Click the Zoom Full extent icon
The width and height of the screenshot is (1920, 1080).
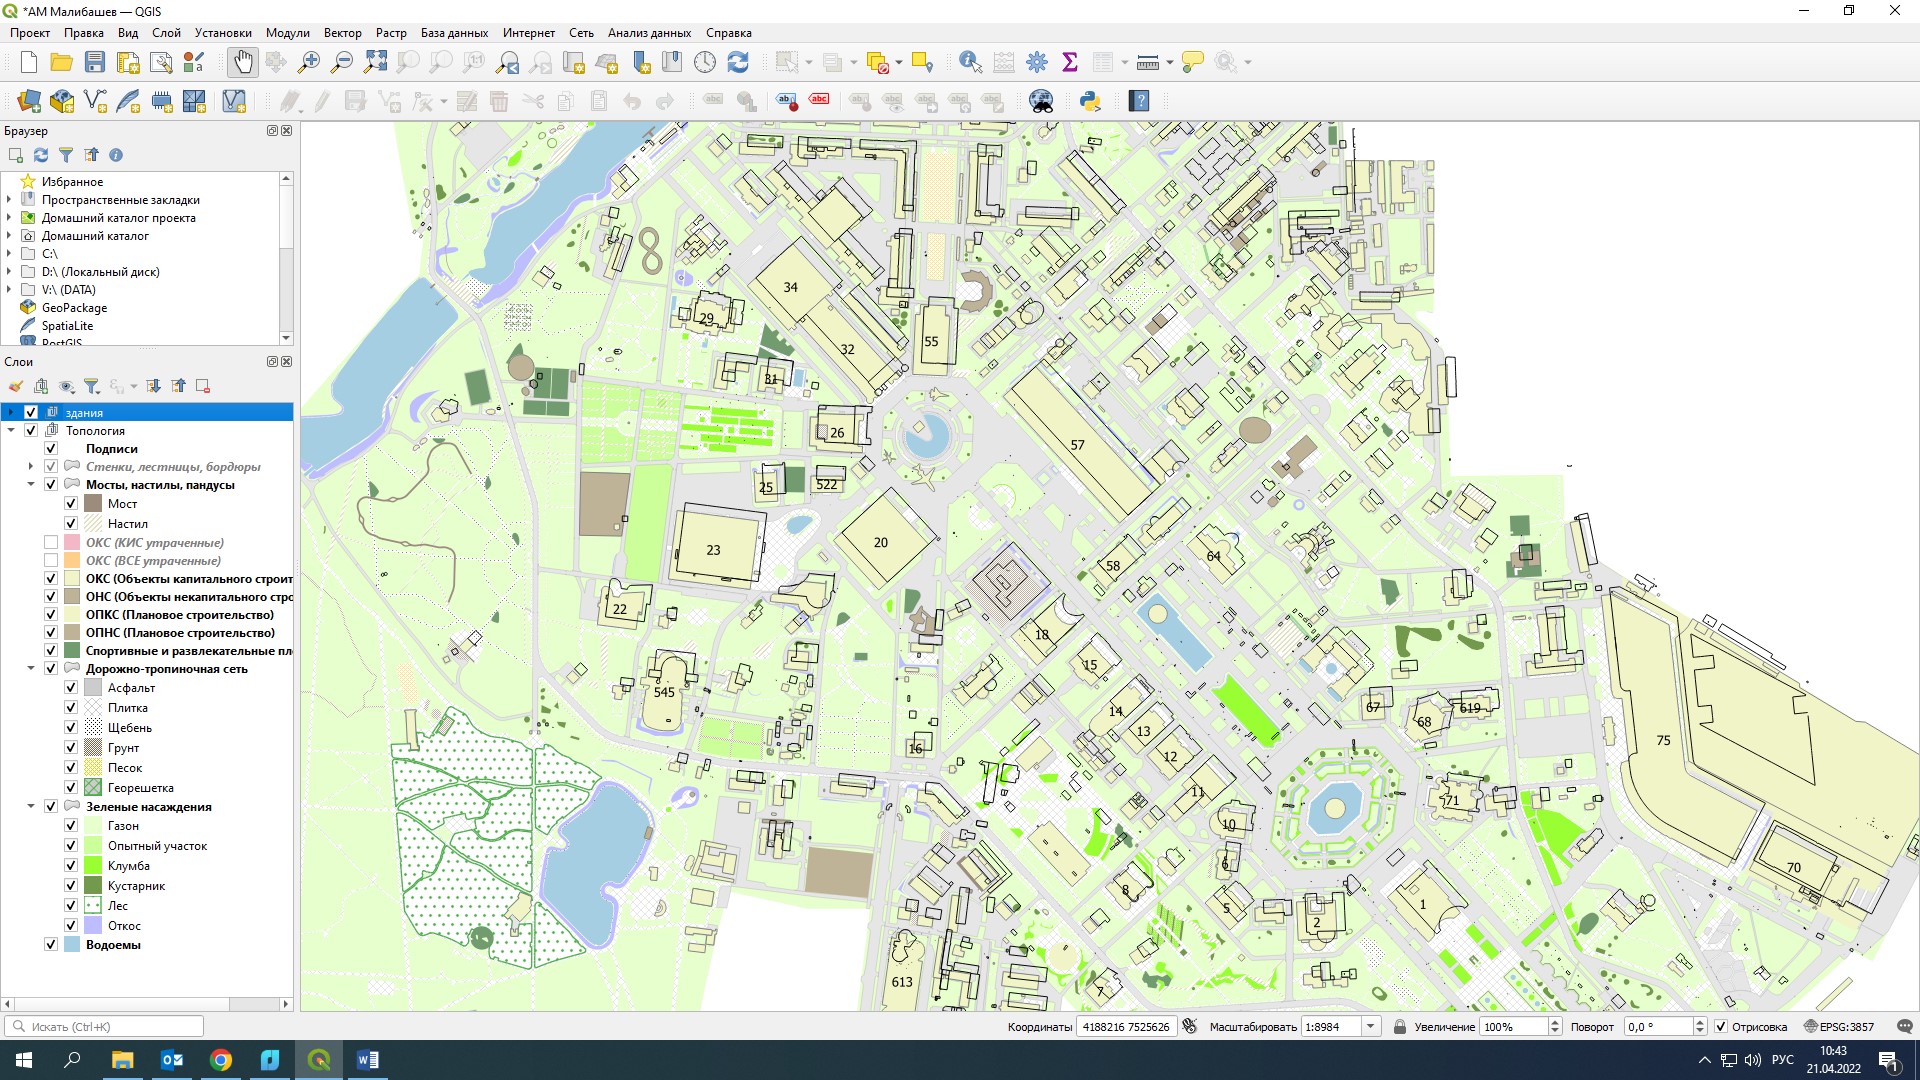click(375, 63)
